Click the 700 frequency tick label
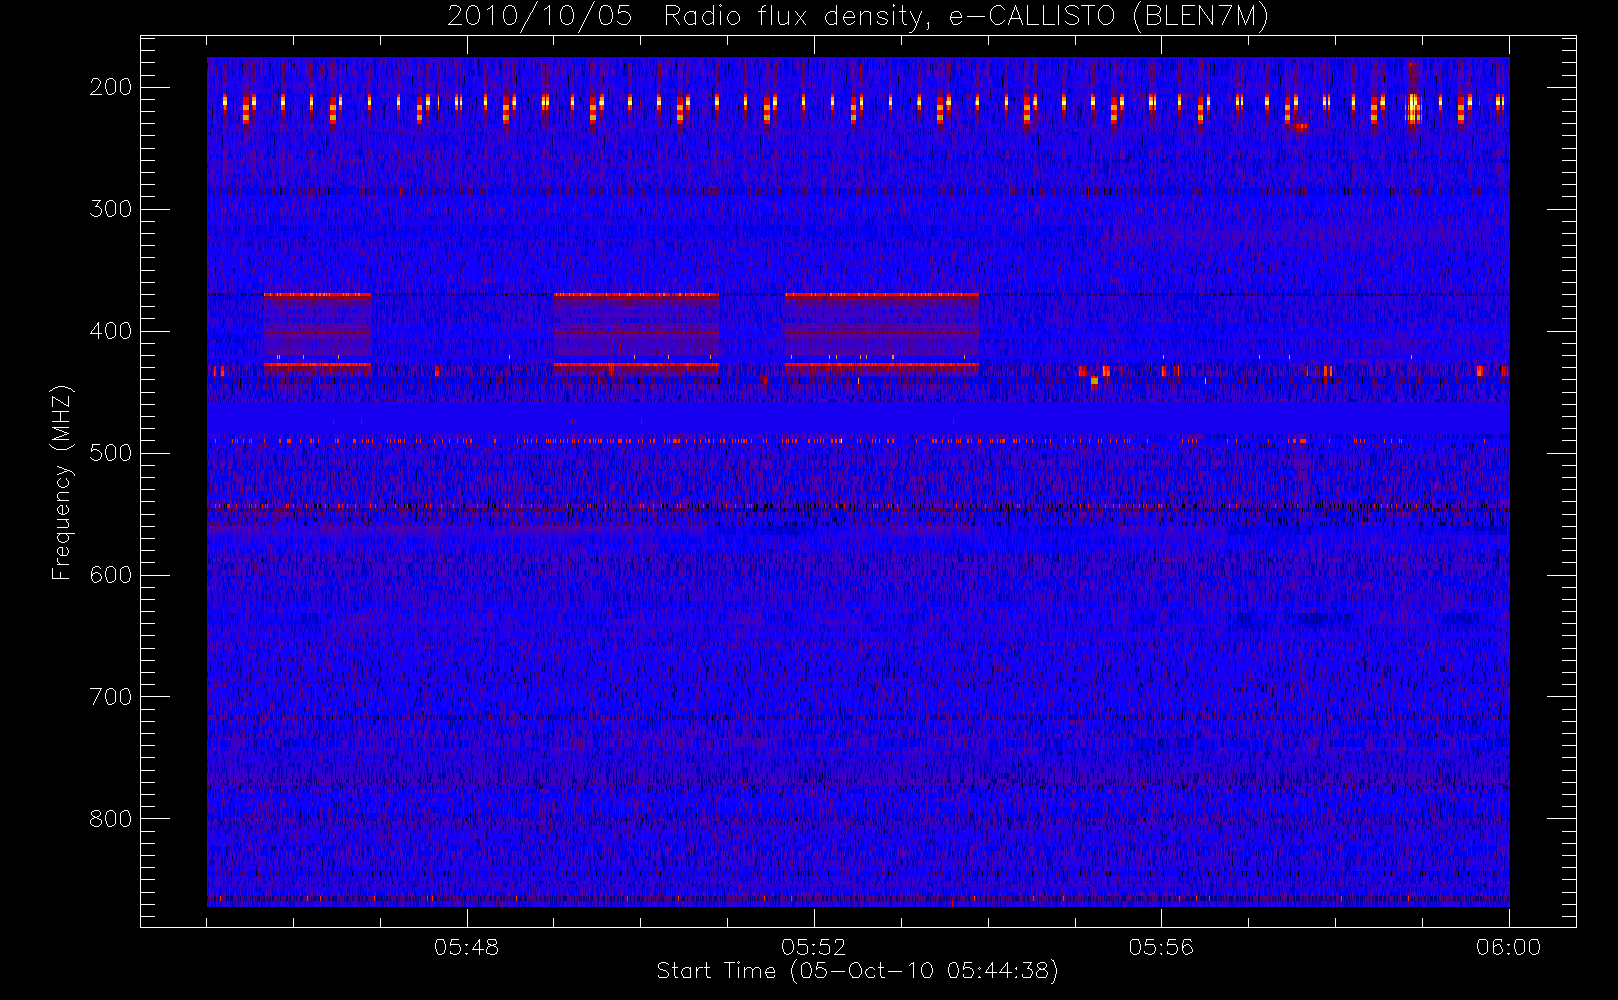Screen dimensions: 1618x1000 (110, 697)
